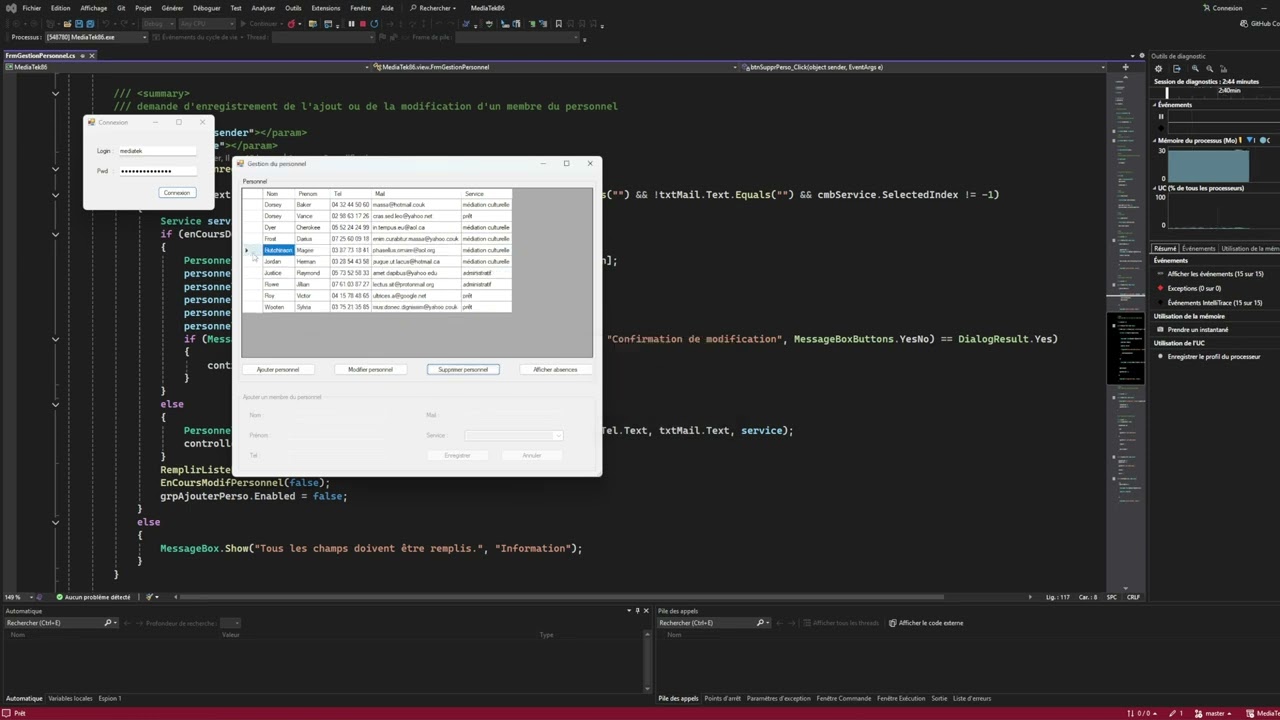Zoom in on the diagnostics timeline
Image resolution: width=1280 pixels, height=720 pixels.
(x=1194, y=69)
